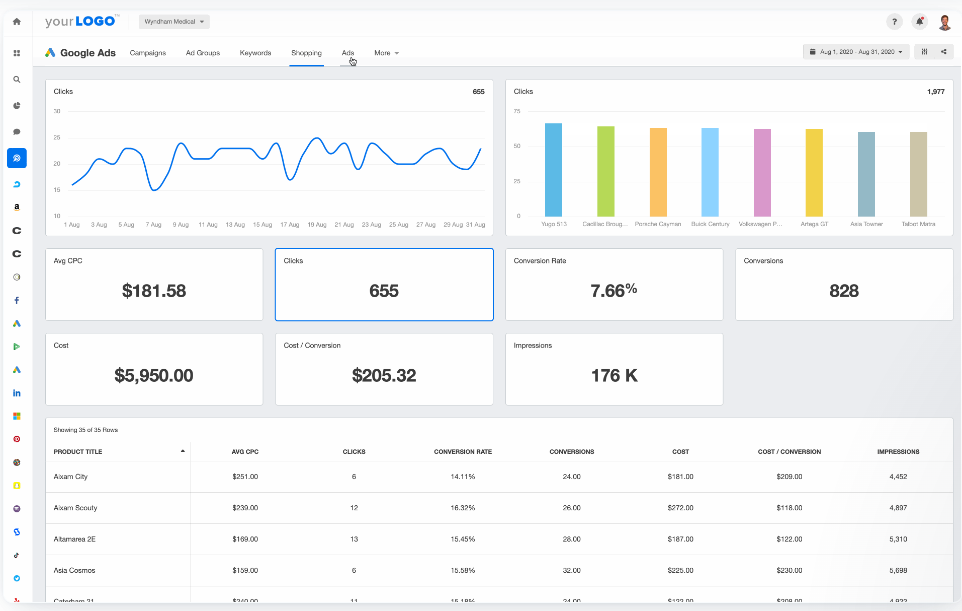Open the dashboard grid icon in sidebar
The image size is (962, 611).
click(x=17, y=53)
